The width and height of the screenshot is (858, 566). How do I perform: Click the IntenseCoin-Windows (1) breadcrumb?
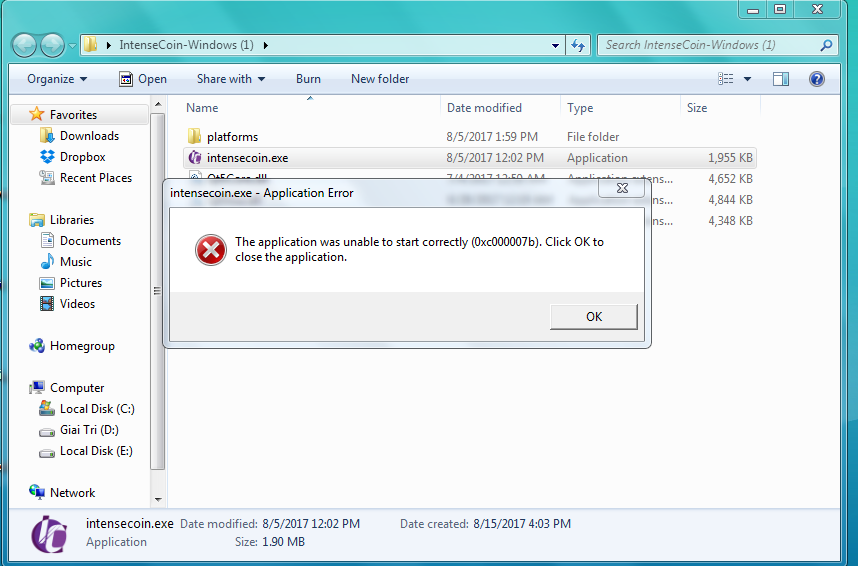point(186,45)
